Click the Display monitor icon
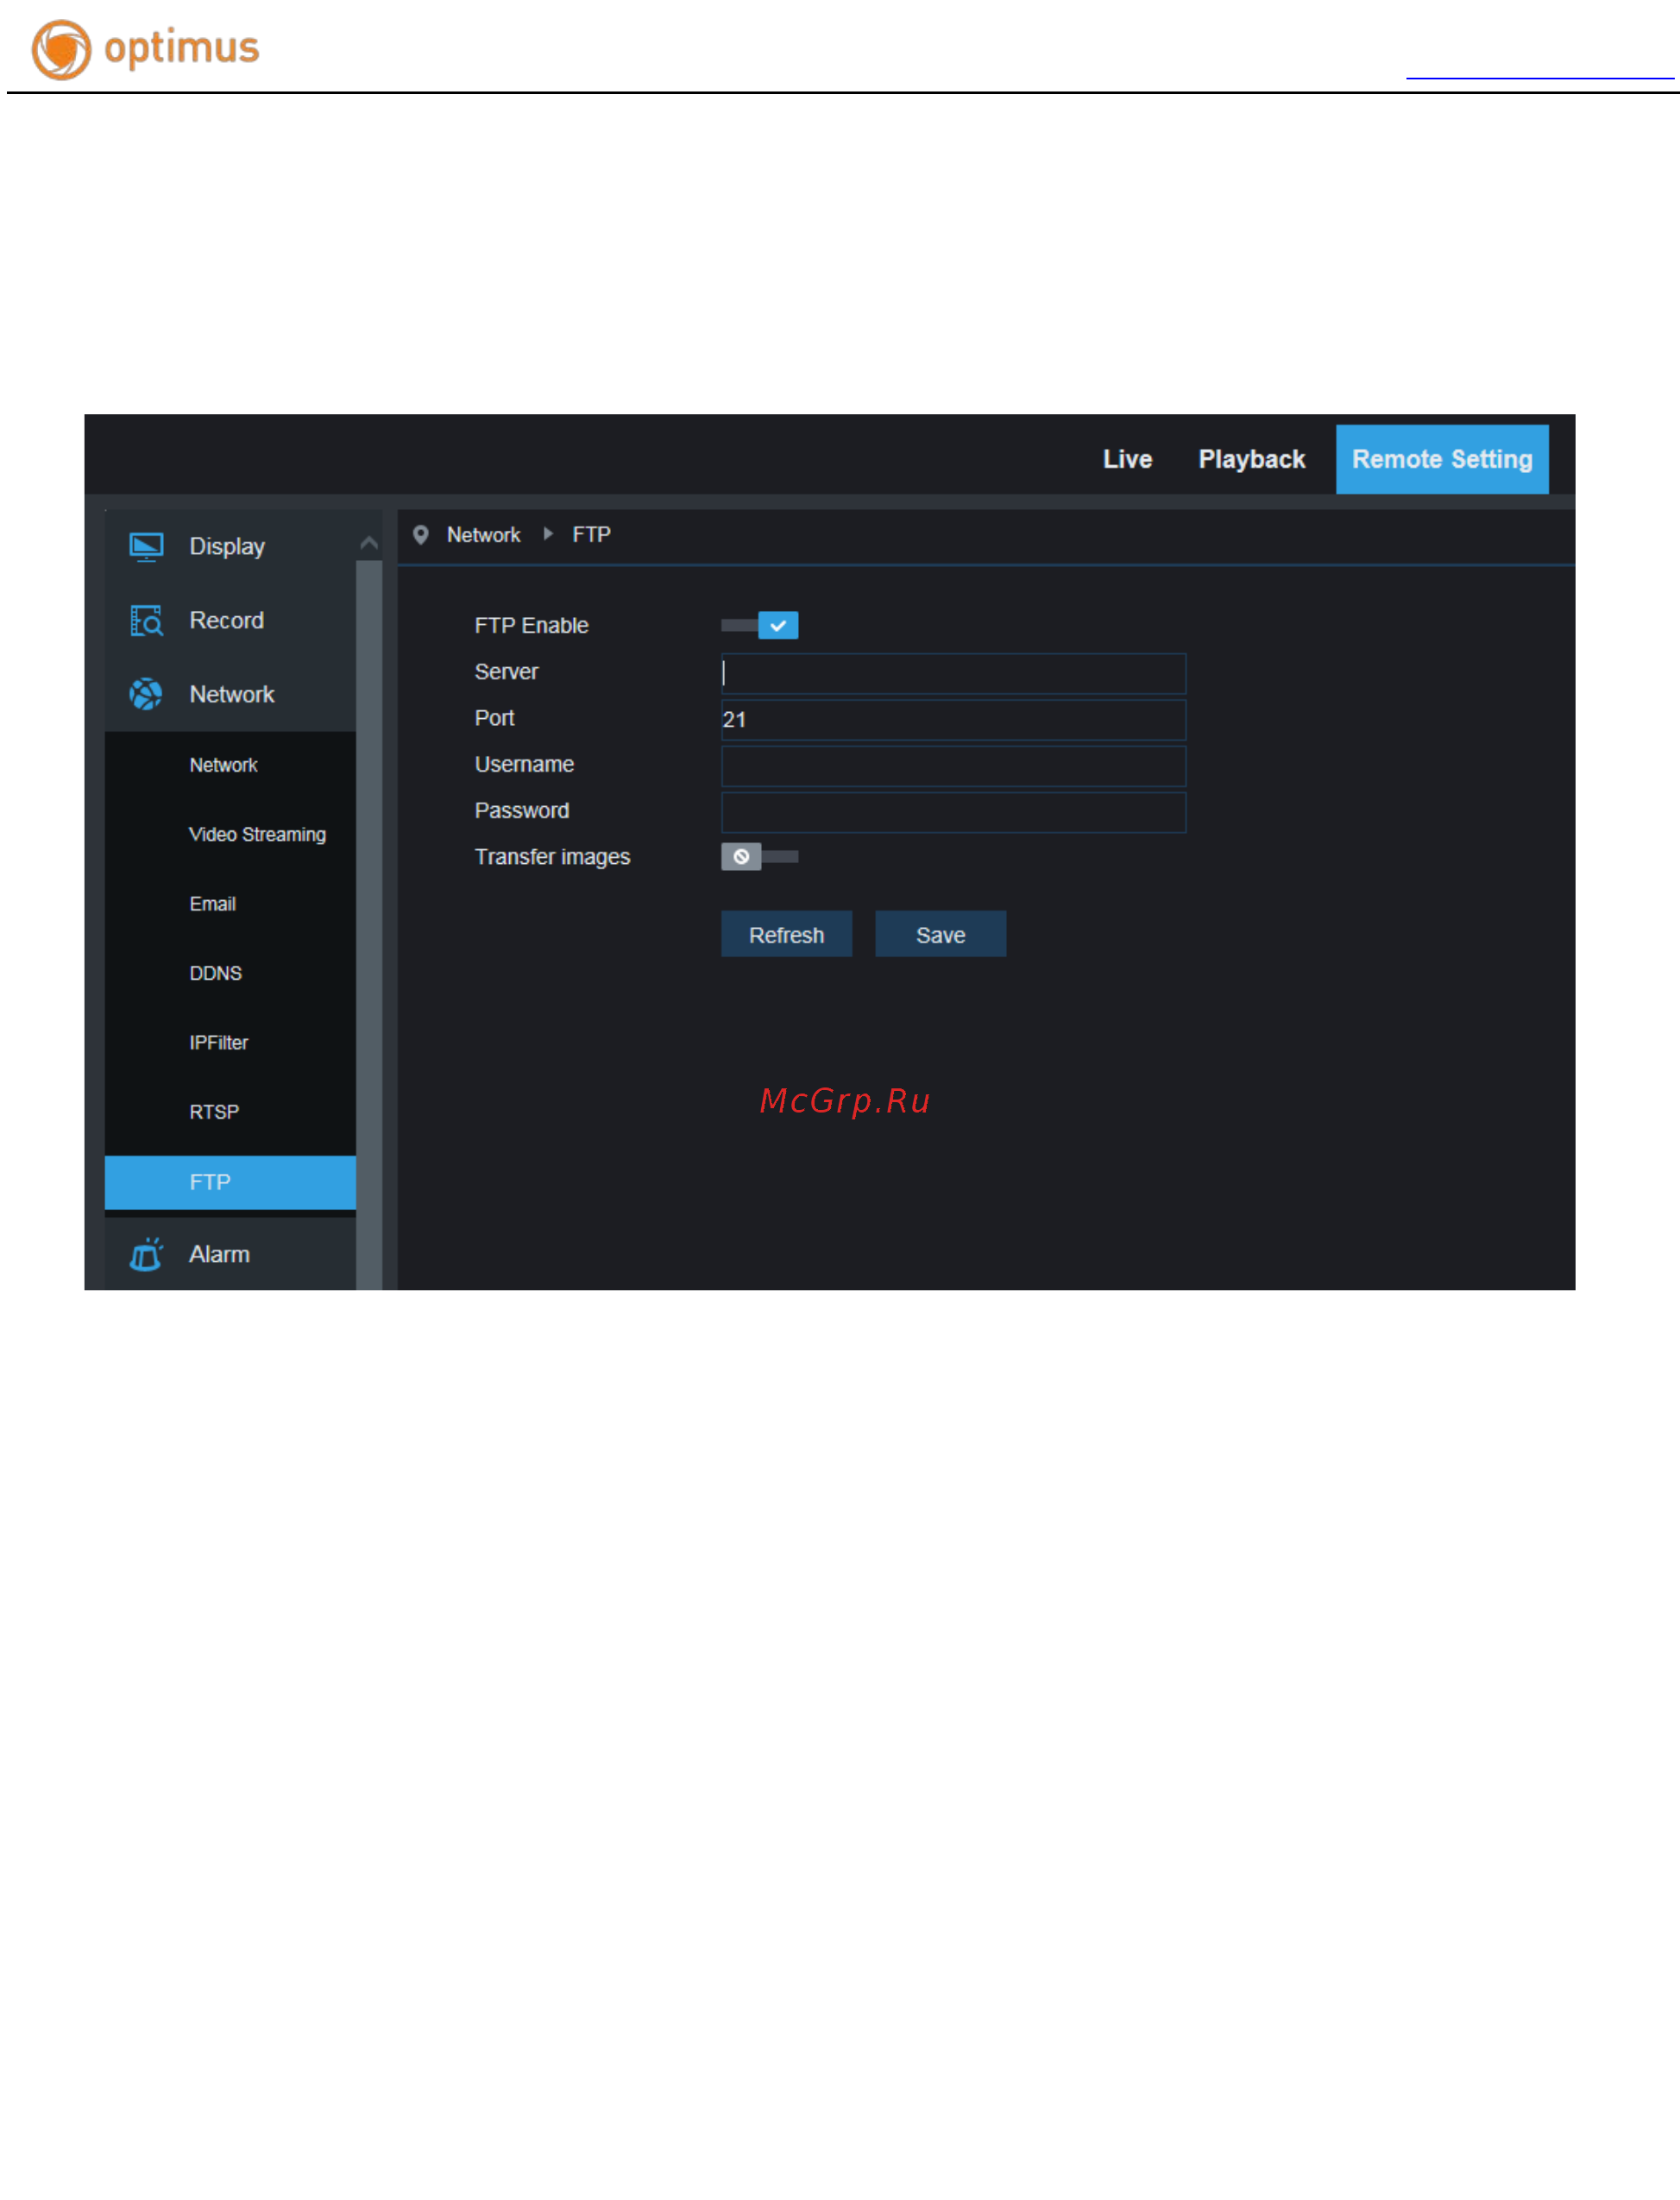Viewport: 1680px width, 2200px height. [146, 547]
